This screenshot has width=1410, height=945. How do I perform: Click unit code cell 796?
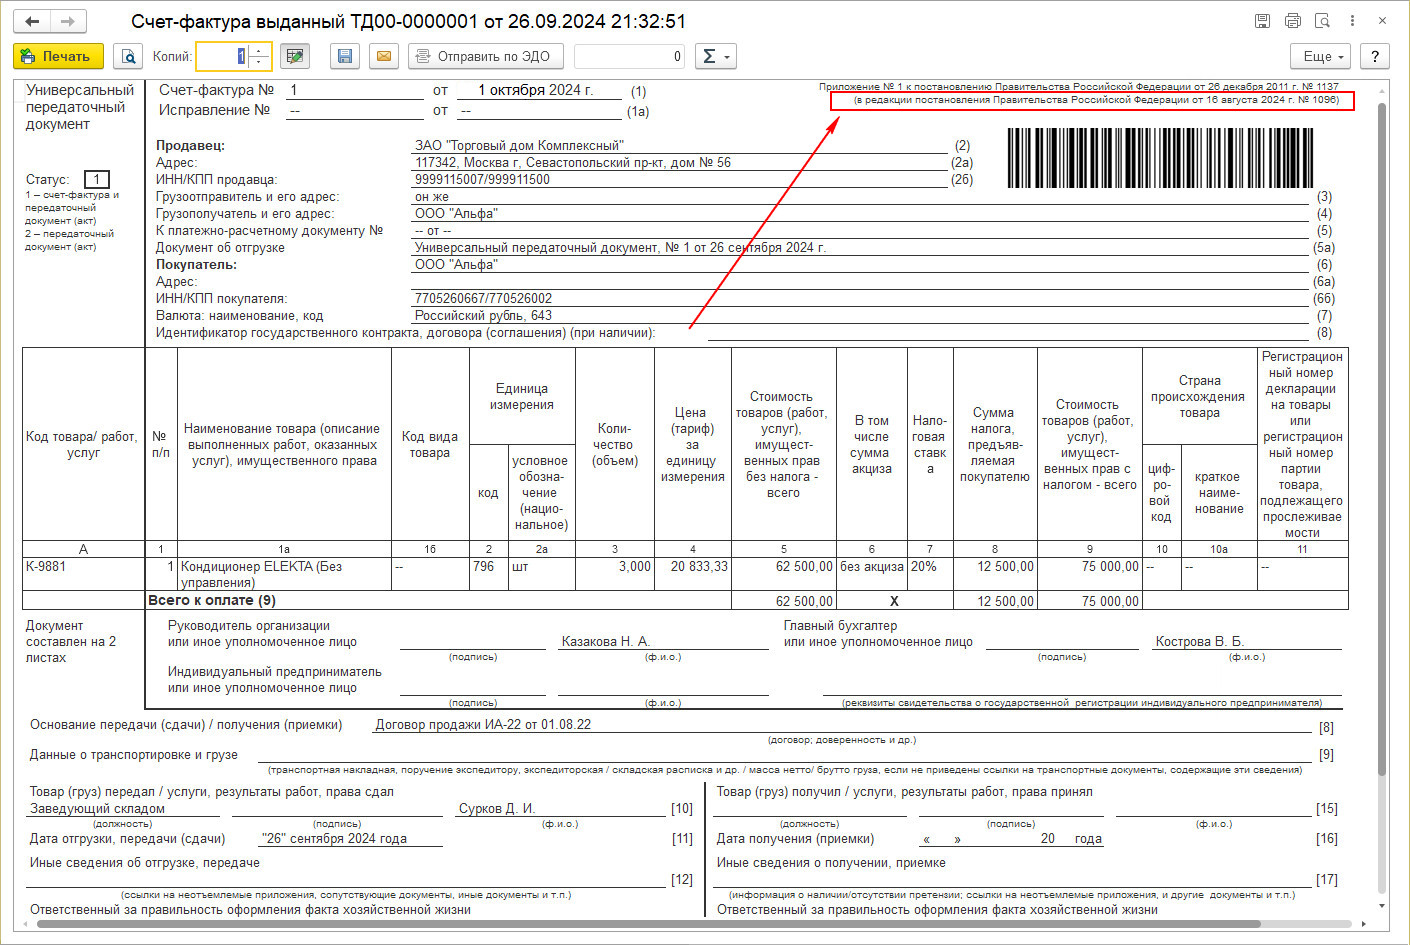click(x=488, y=574)
